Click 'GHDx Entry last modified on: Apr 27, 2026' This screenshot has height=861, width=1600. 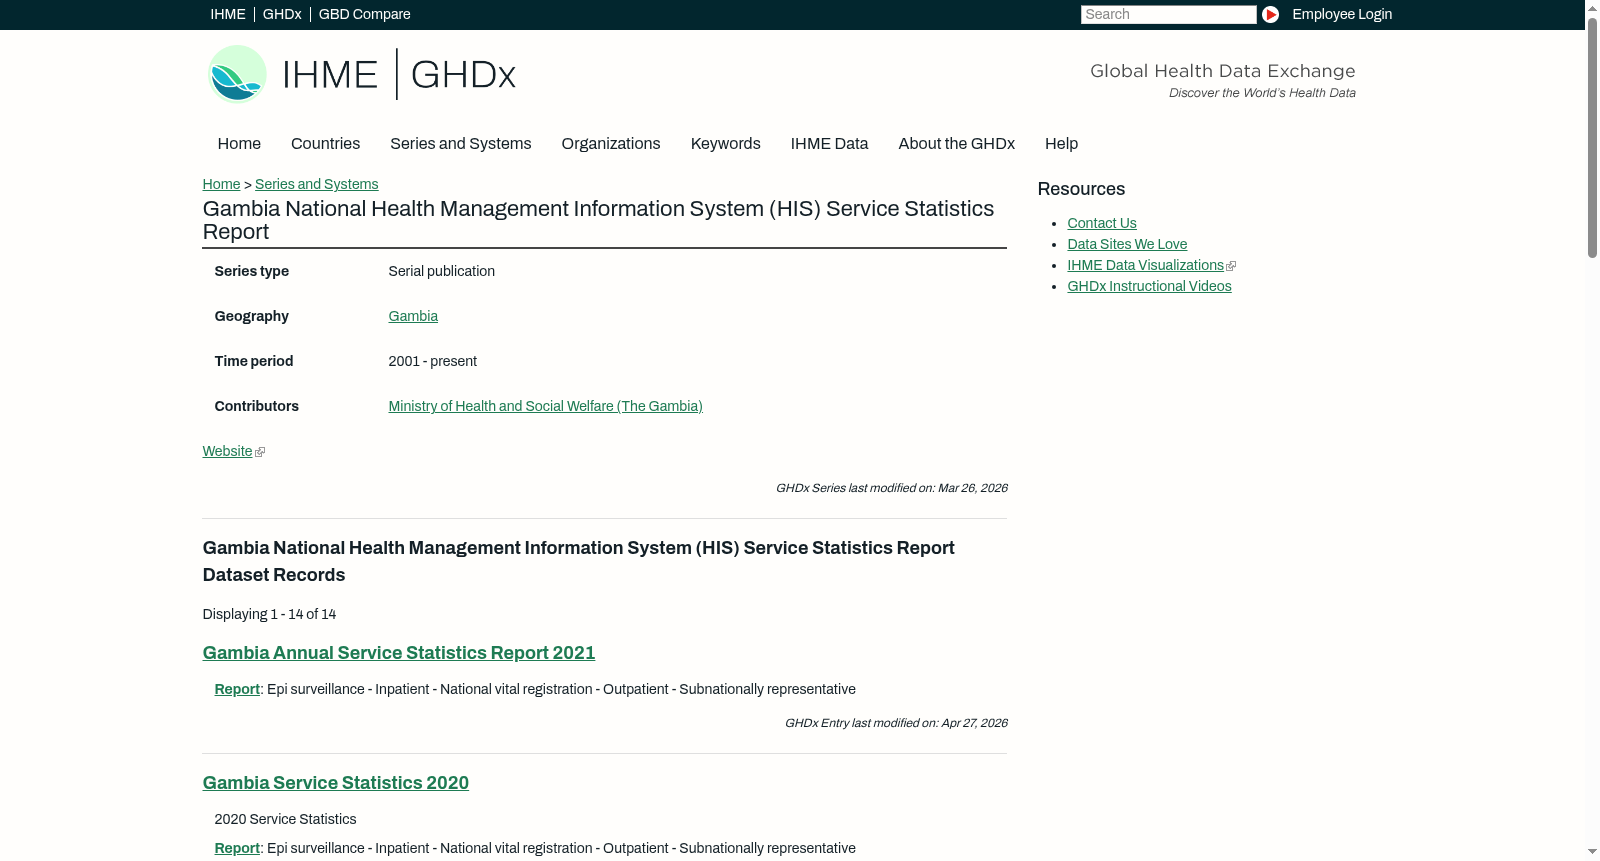pos(896,723)
